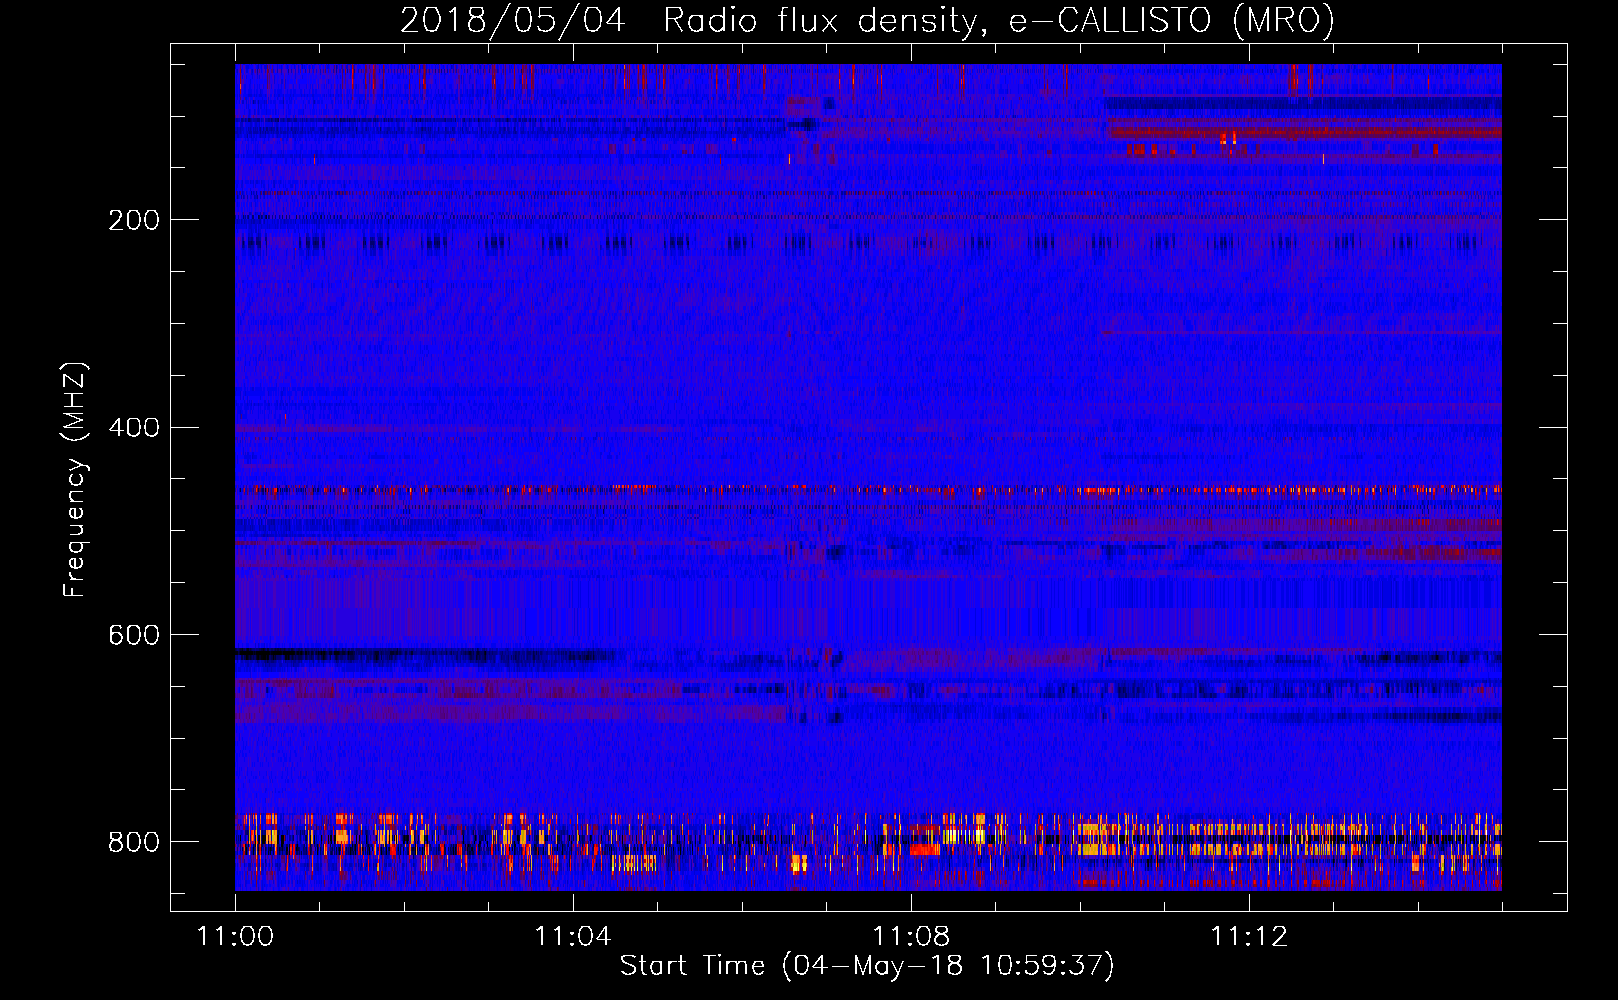Click the 'Start Time (04-May-18 10:59:37)' label

[x=867, y=966]
